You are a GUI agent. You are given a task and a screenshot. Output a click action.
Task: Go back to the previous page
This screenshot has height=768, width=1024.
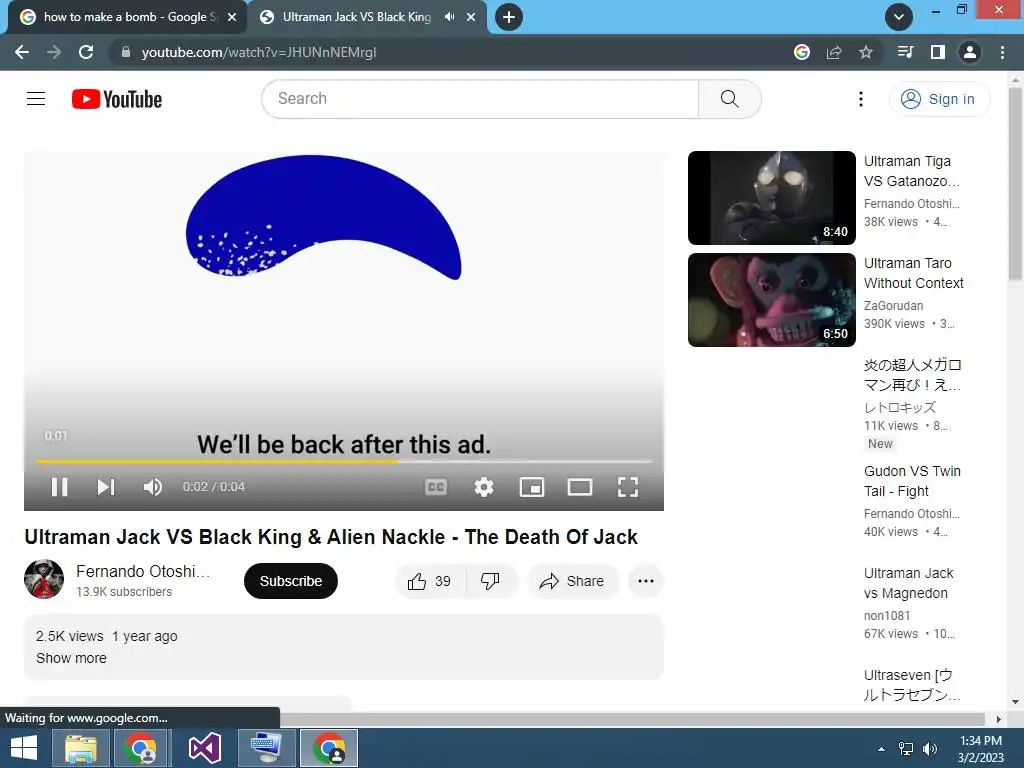(x=22, y=52)
